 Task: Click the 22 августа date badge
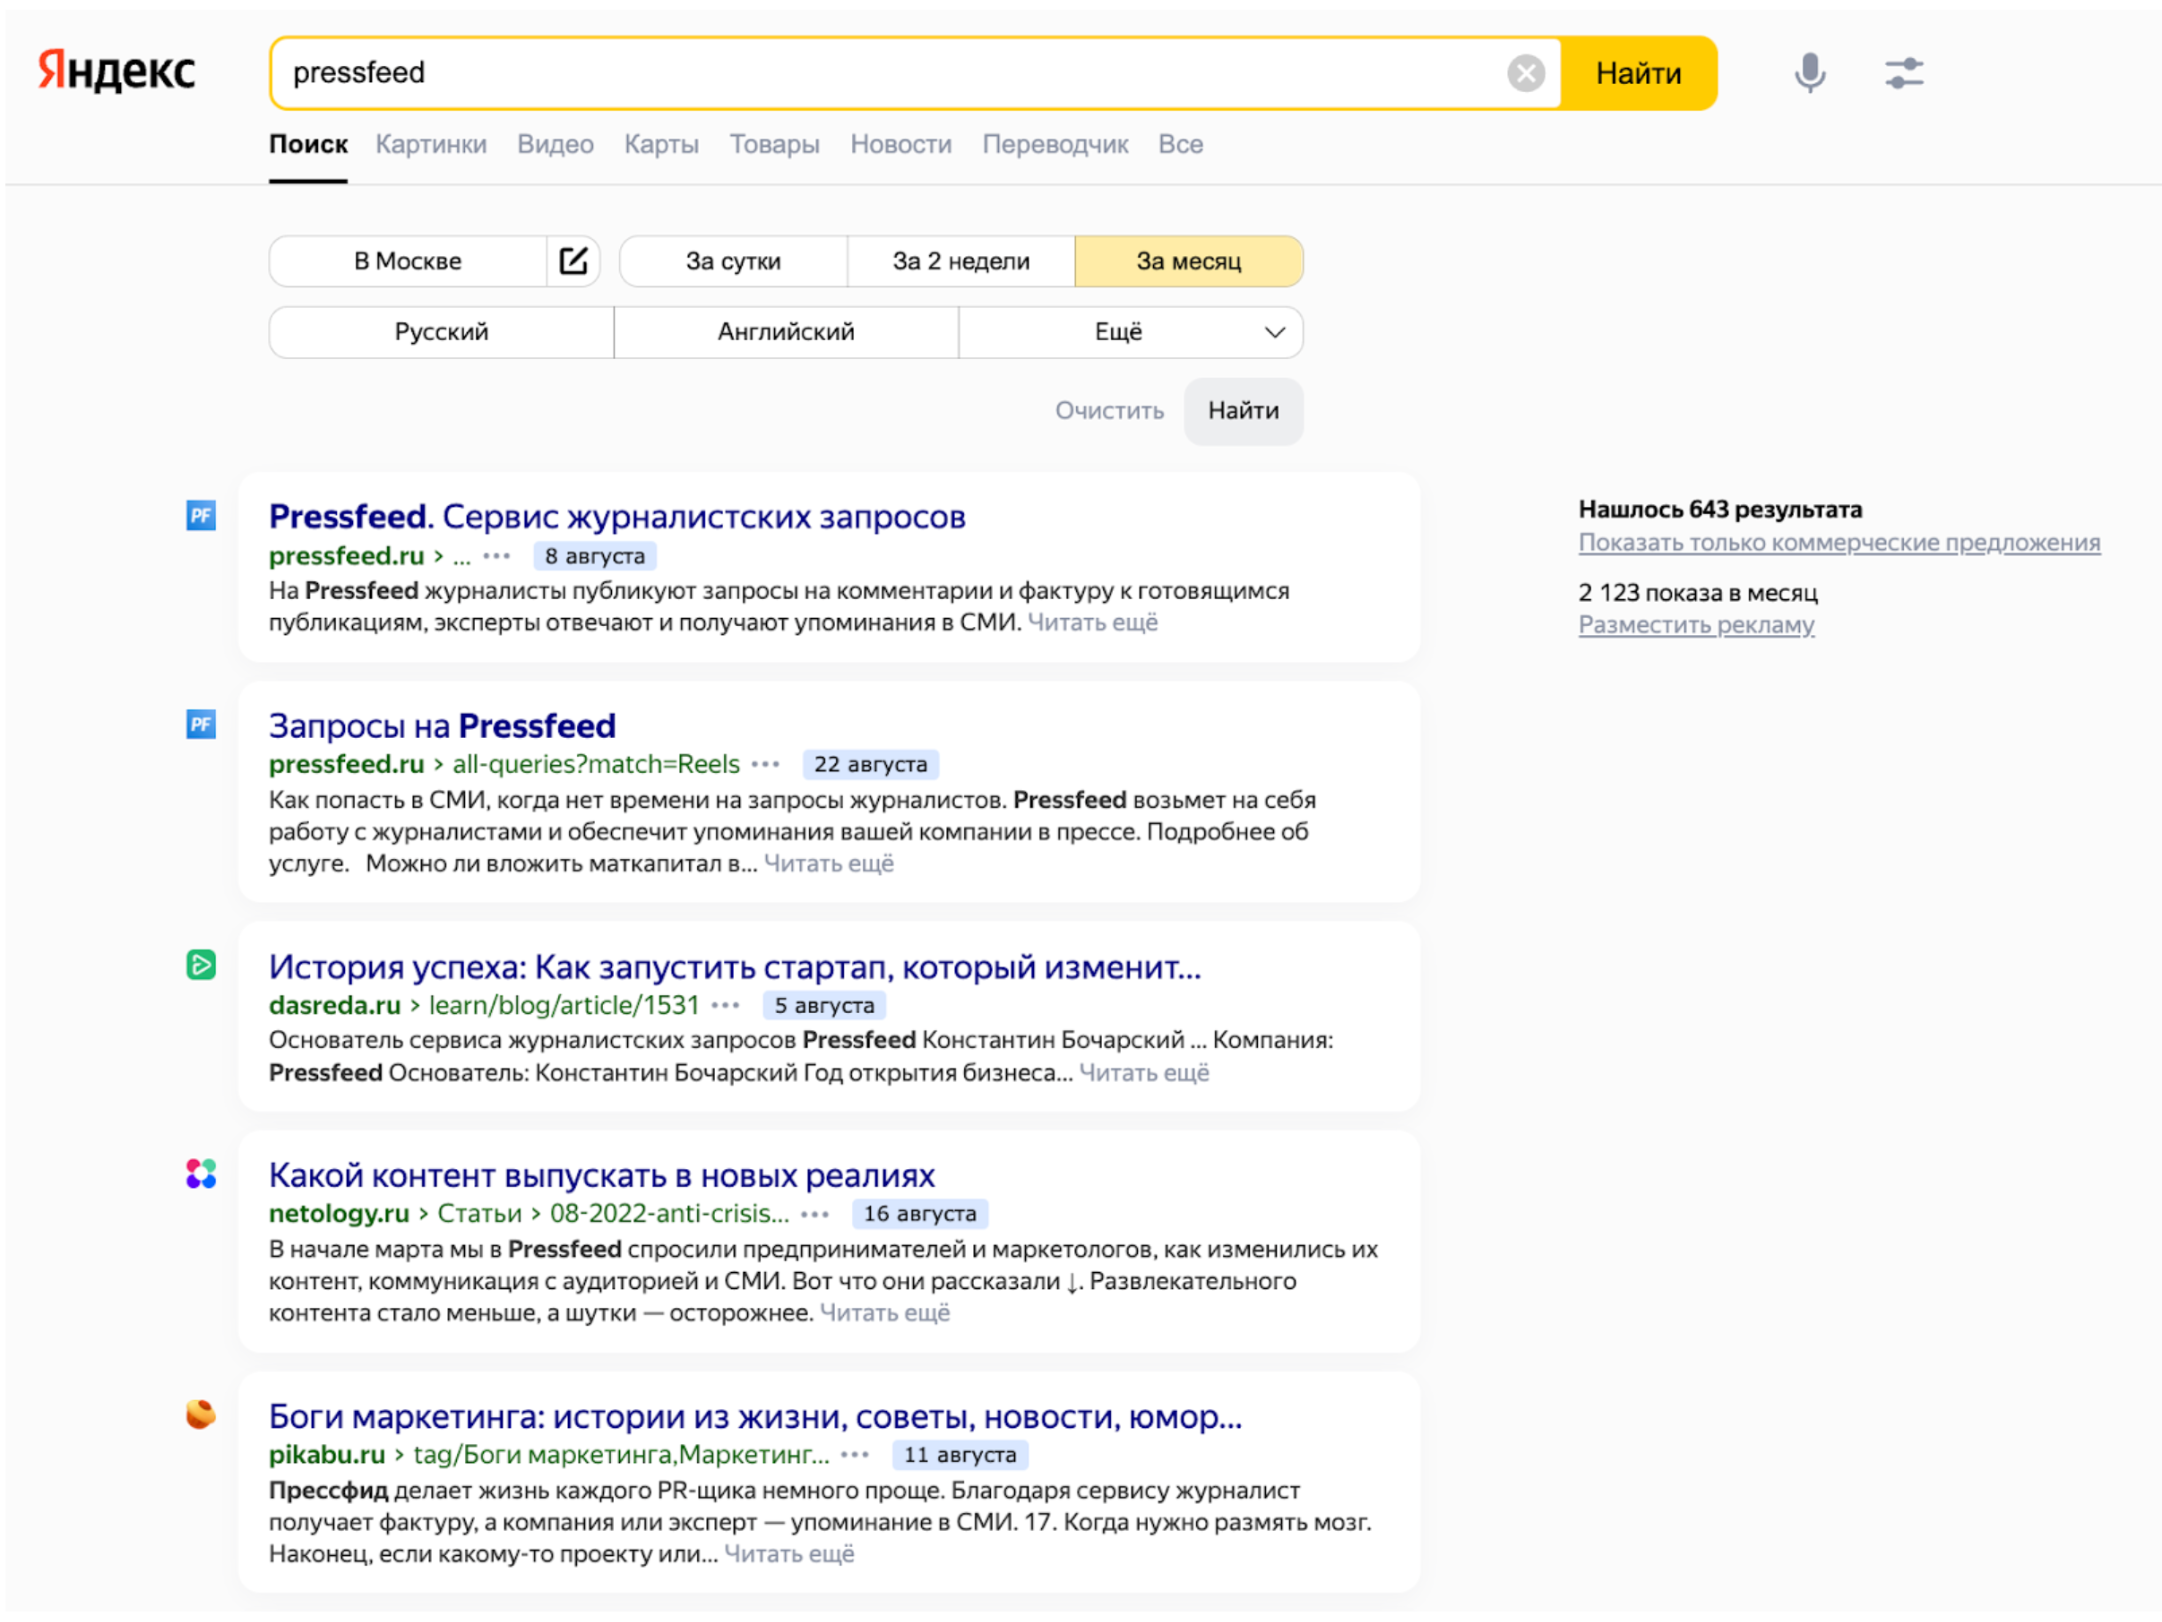pyautogui.click(x=870, y=764)
